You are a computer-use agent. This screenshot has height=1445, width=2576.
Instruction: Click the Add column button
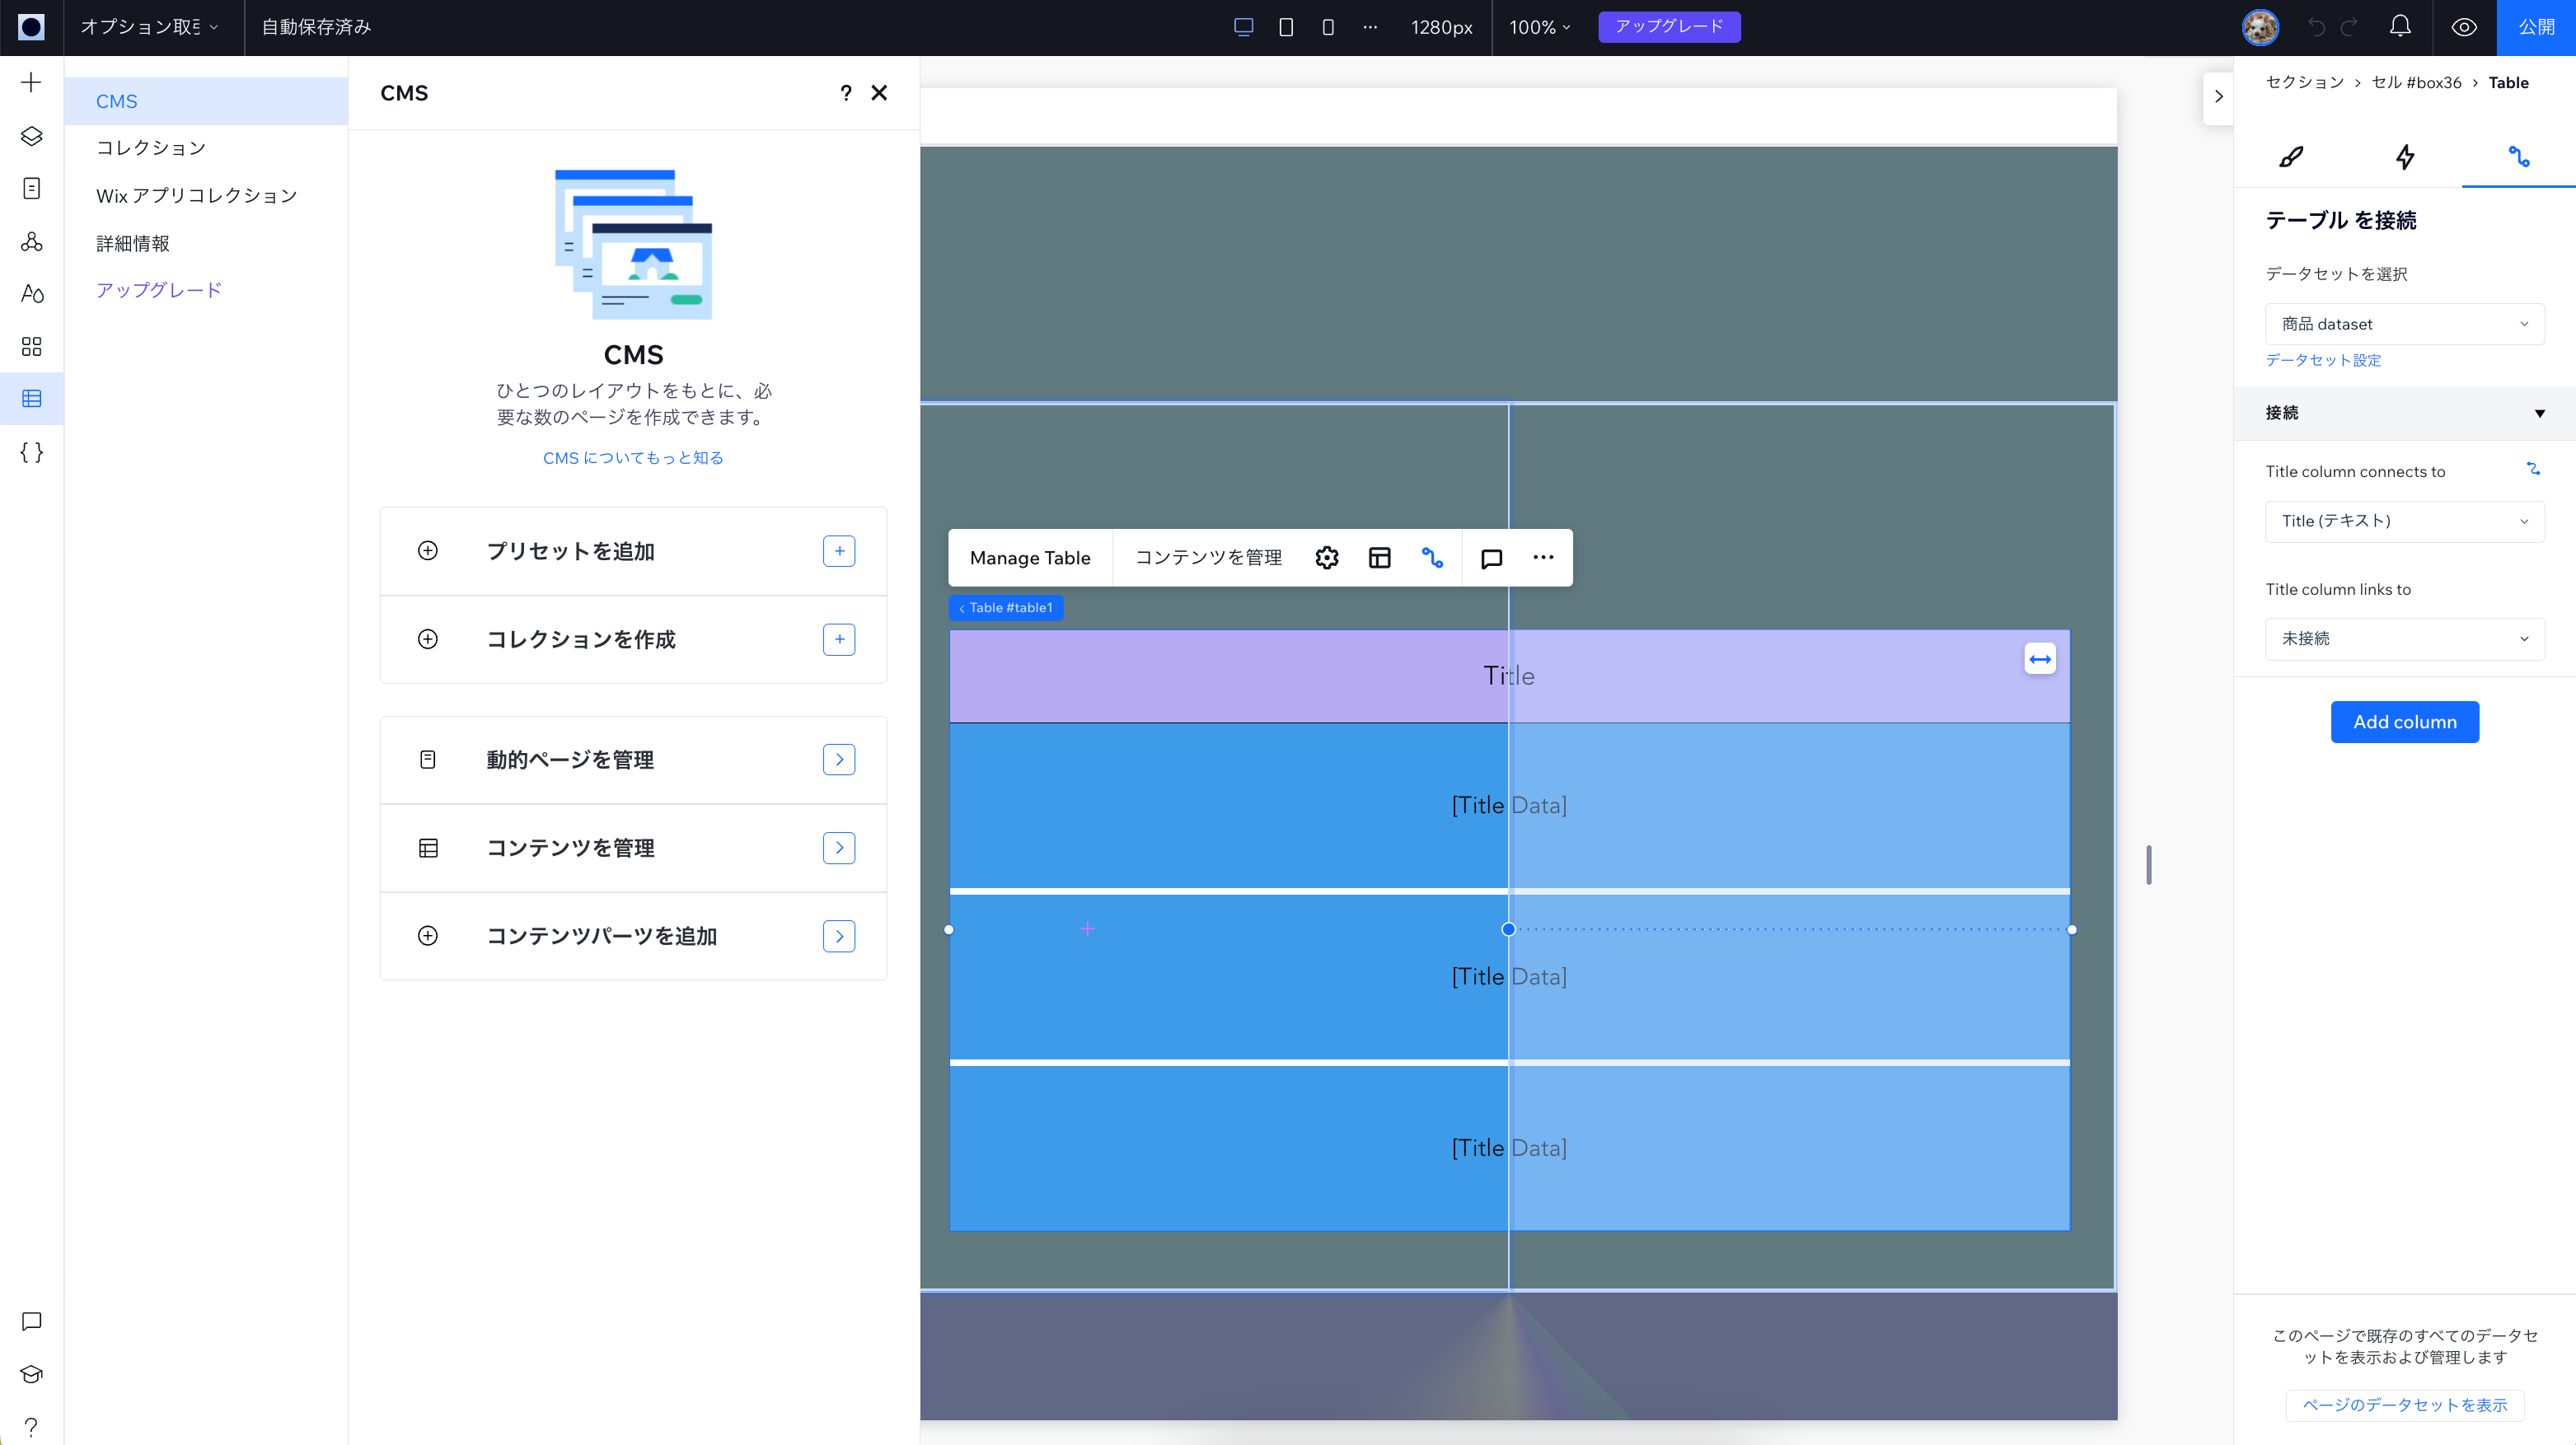pyautogui.click(x=2404, y=722)
